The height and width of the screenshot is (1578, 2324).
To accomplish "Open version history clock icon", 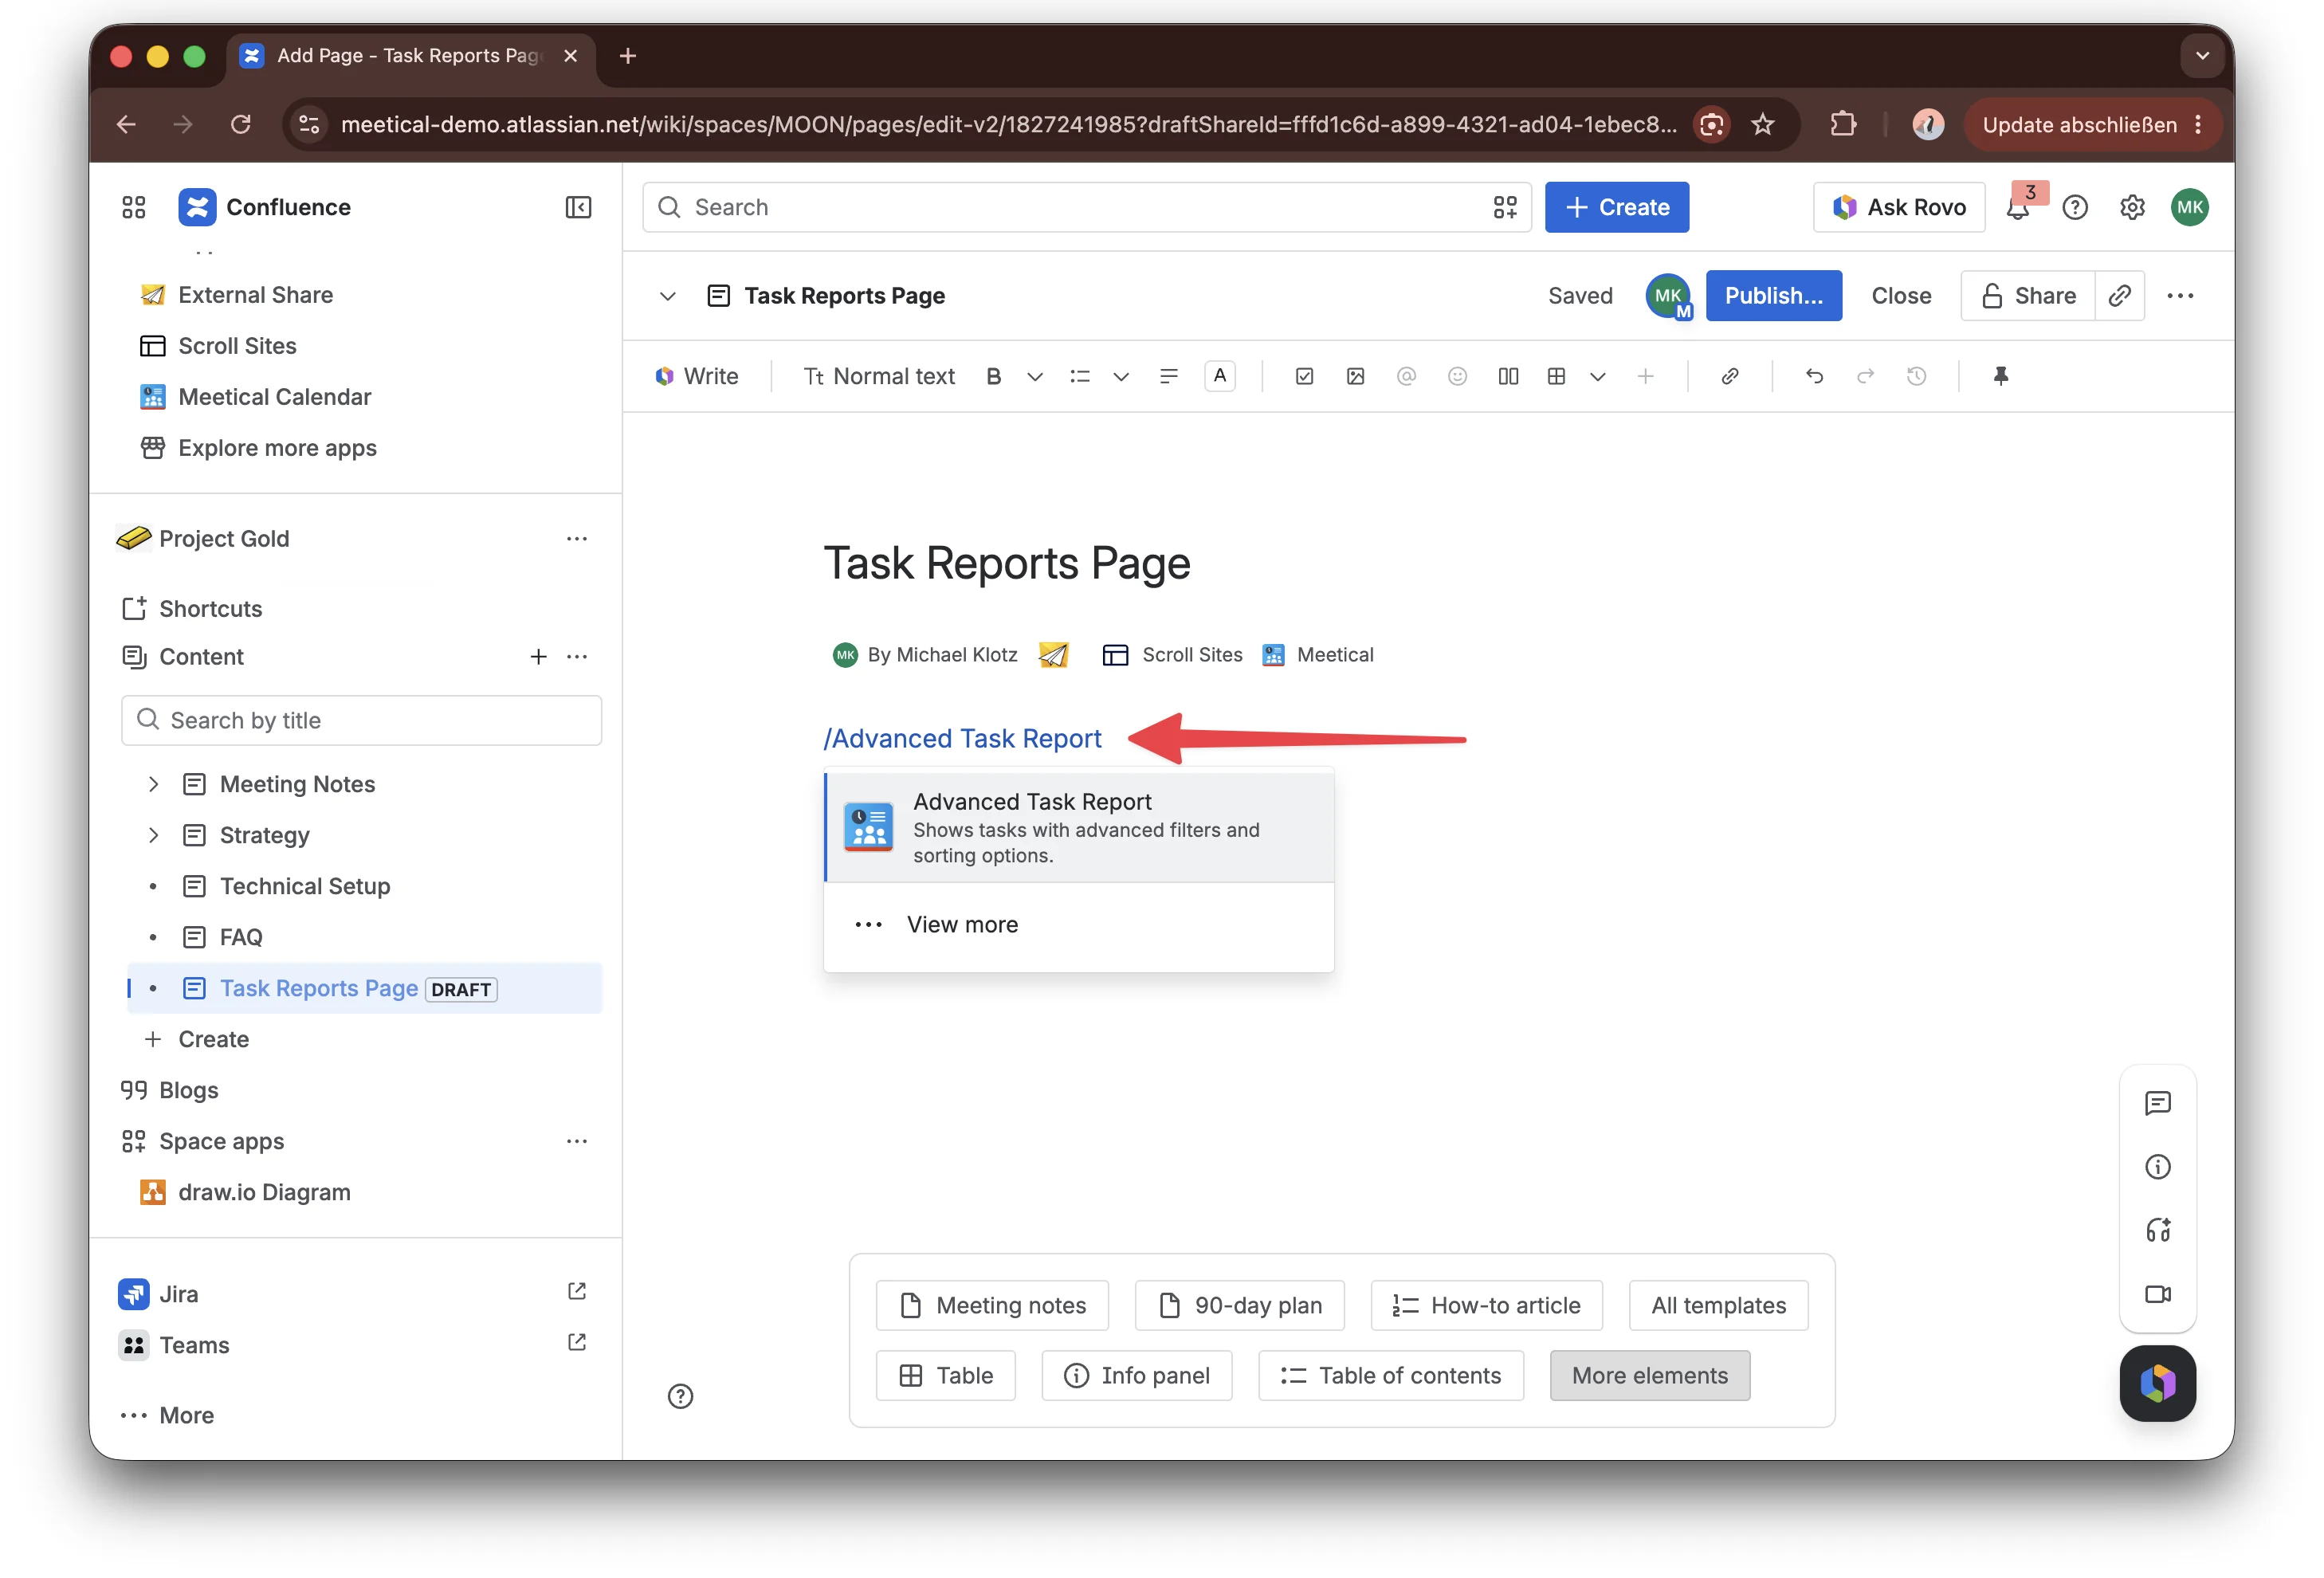I will coord(1916,376).
